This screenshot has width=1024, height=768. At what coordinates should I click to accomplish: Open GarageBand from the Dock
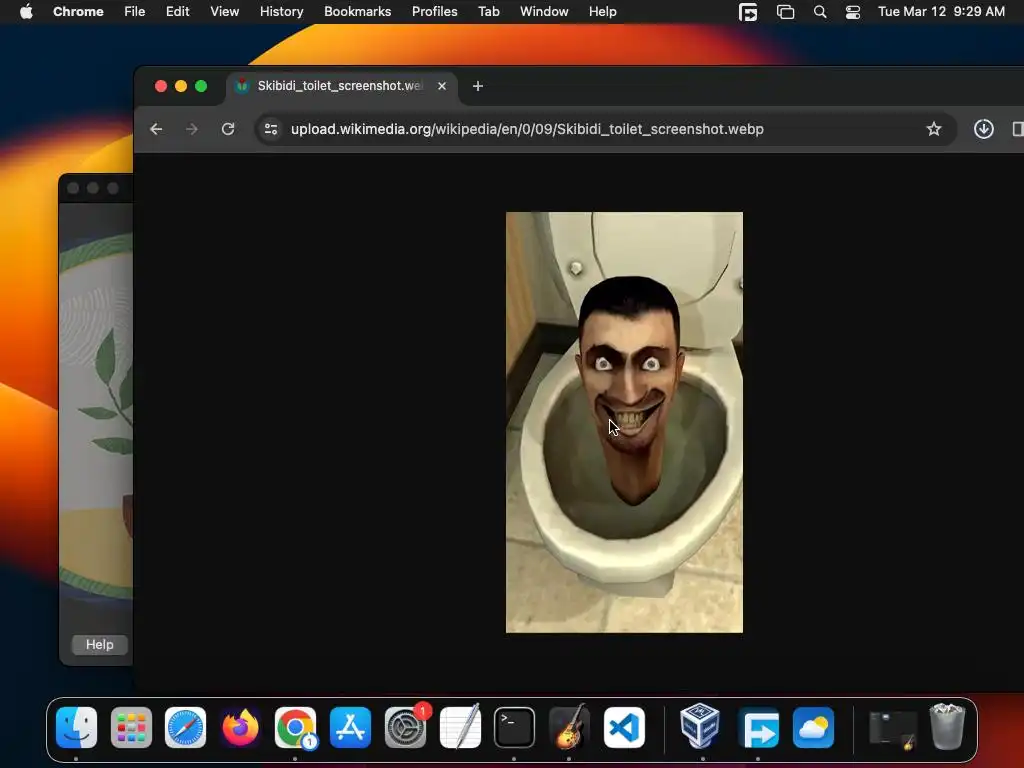click(x=569, y=728)
